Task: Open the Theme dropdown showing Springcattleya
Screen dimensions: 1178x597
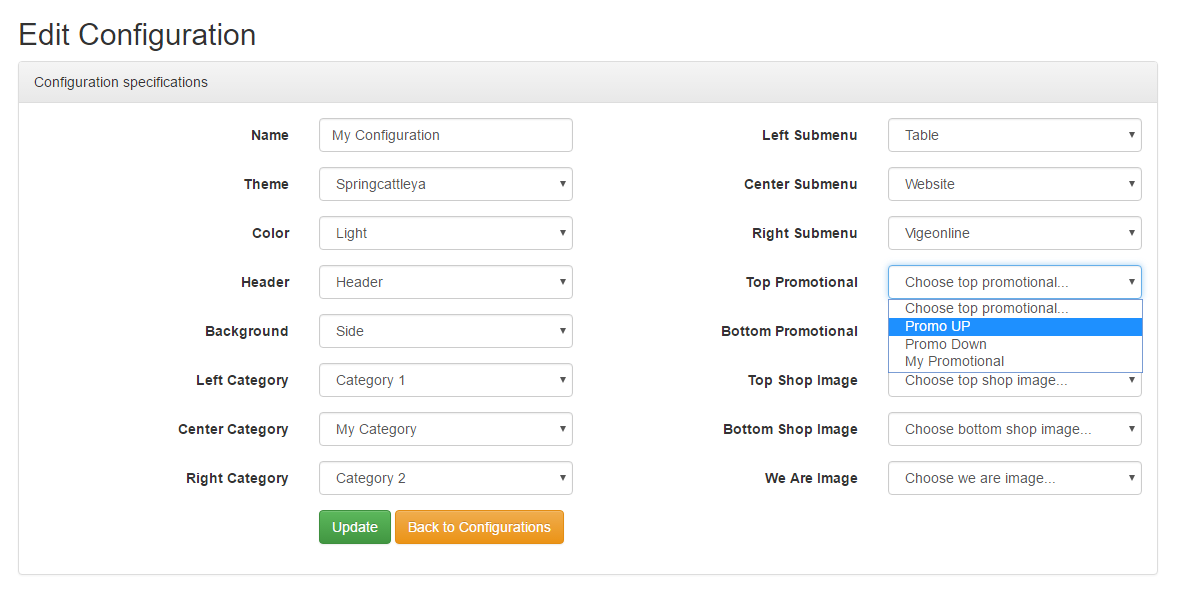Action: [446, 184]
